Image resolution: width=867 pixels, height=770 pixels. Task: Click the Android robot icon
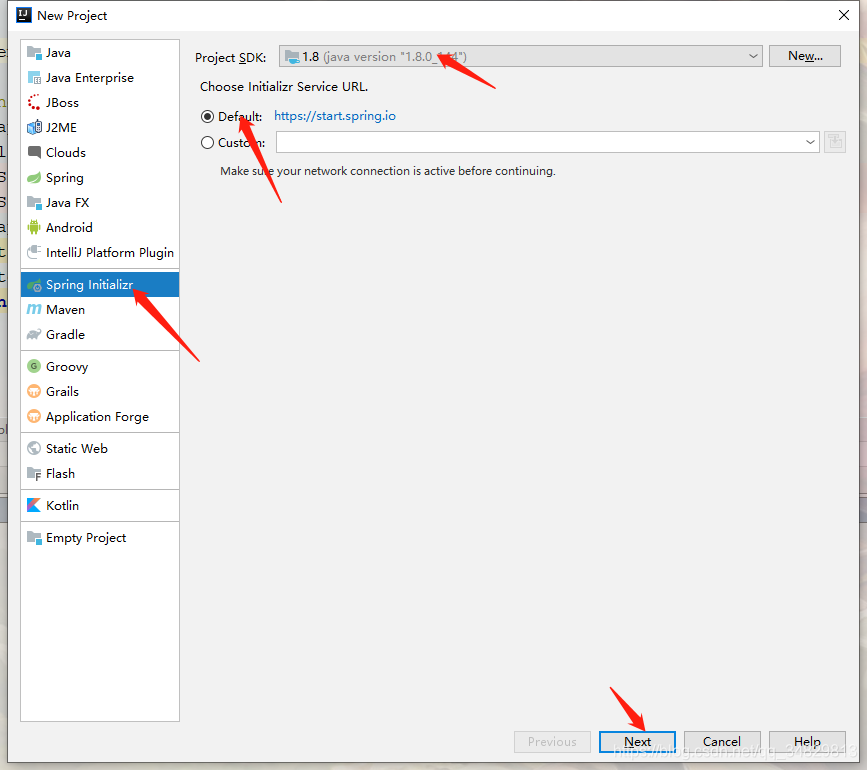coord(34,227)
